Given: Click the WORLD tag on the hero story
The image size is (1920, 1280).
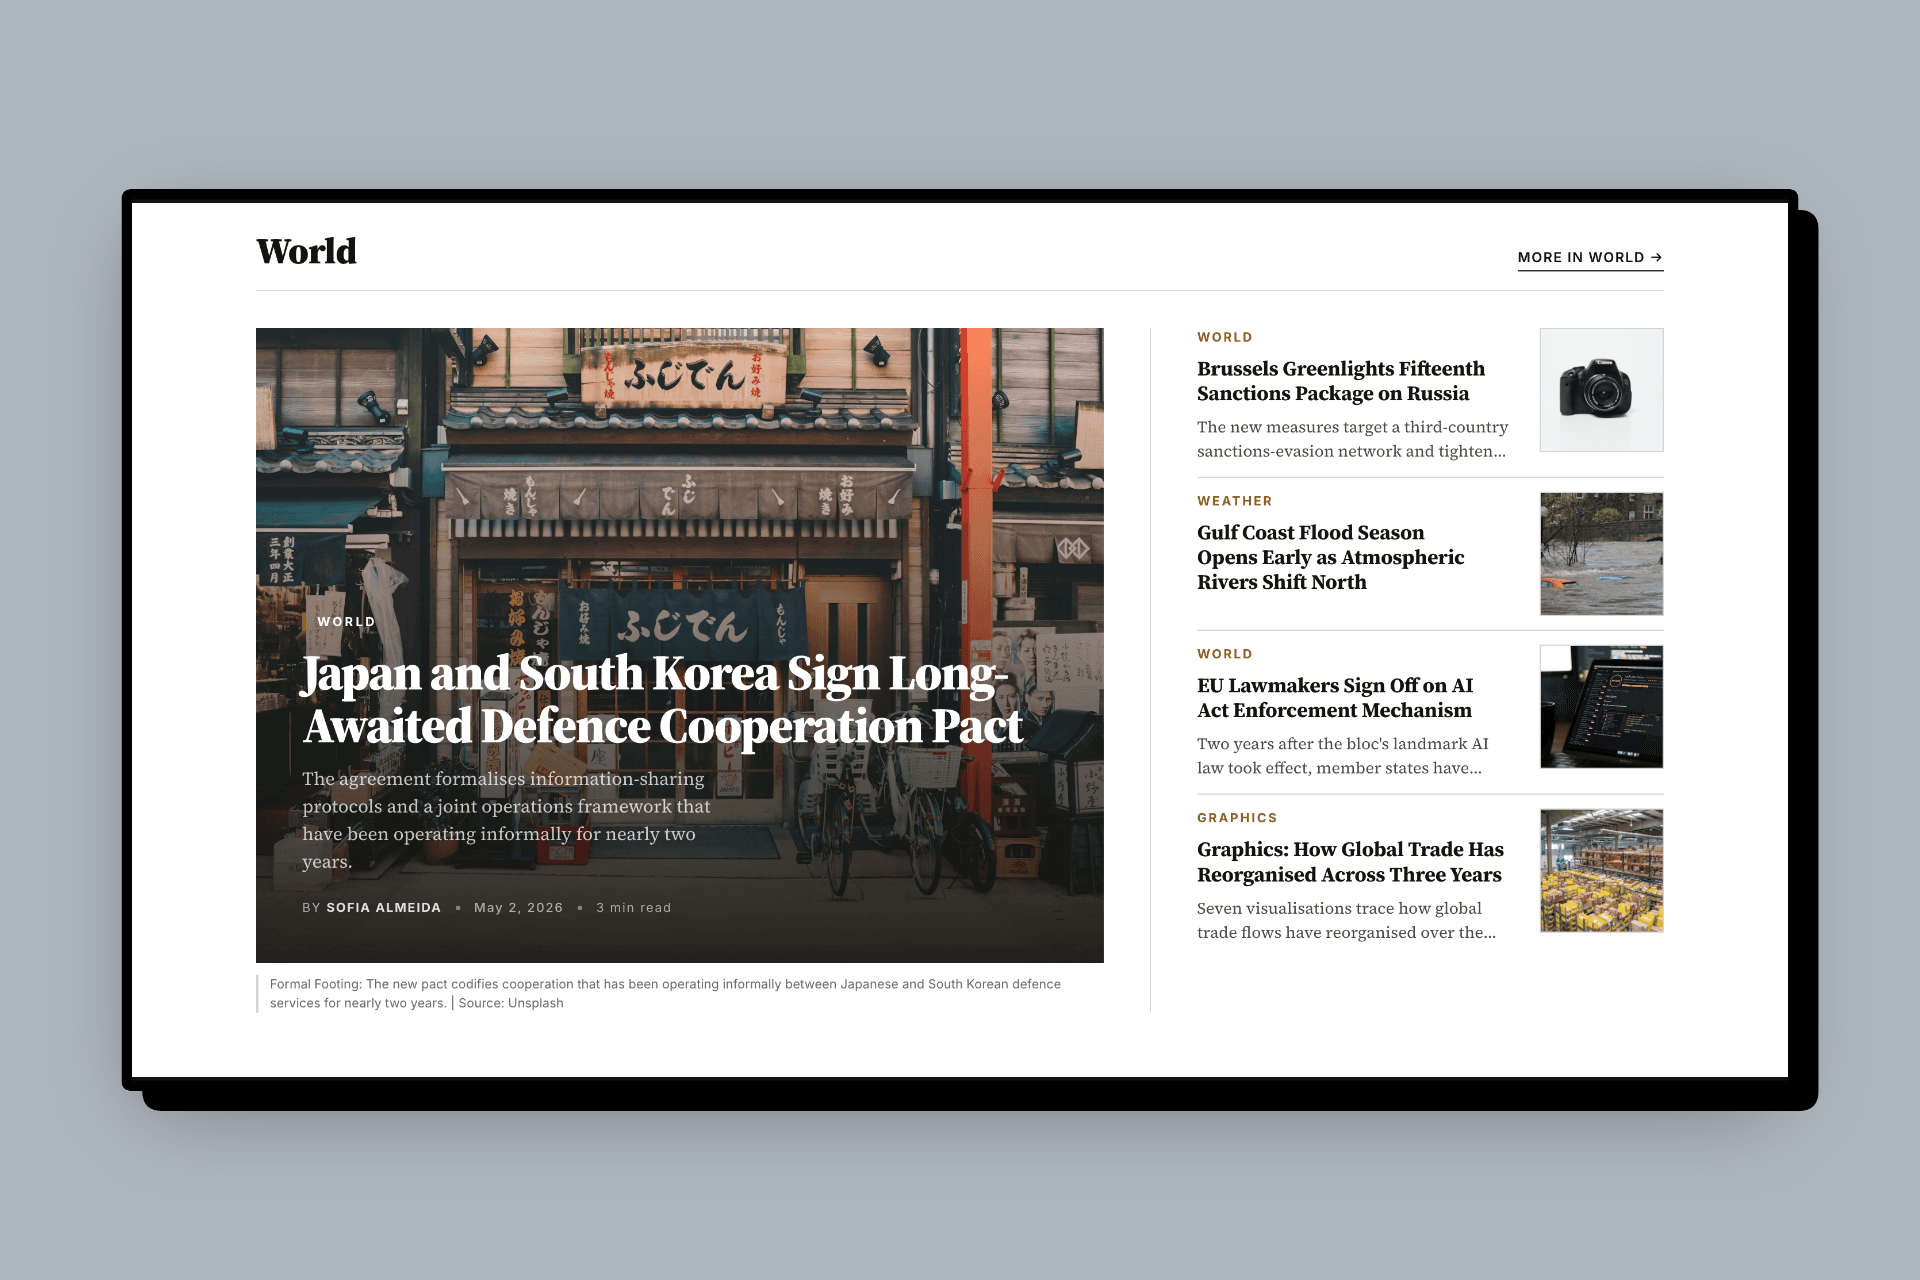Looking at the screenshot, I should tap(346, 621).
